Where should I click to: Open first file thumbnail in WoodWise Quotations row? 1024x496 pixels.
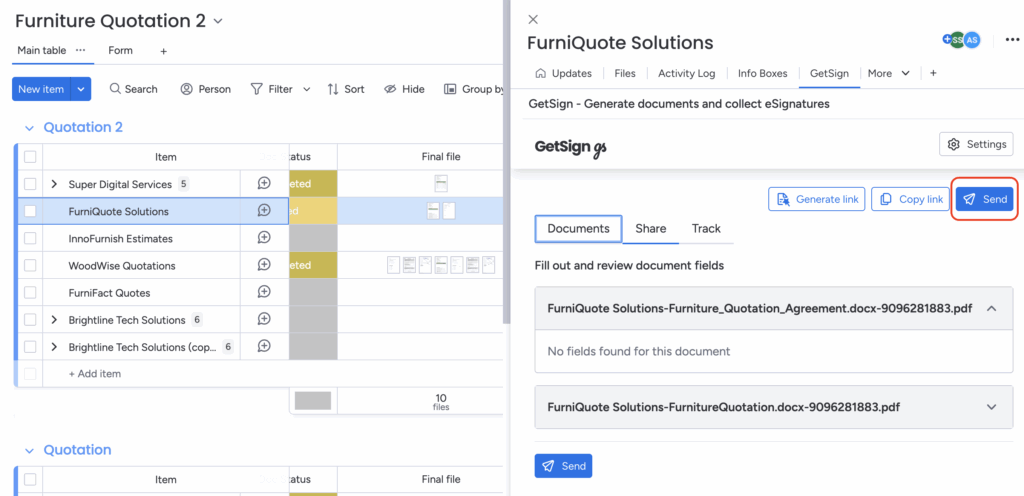pos(394,265)
